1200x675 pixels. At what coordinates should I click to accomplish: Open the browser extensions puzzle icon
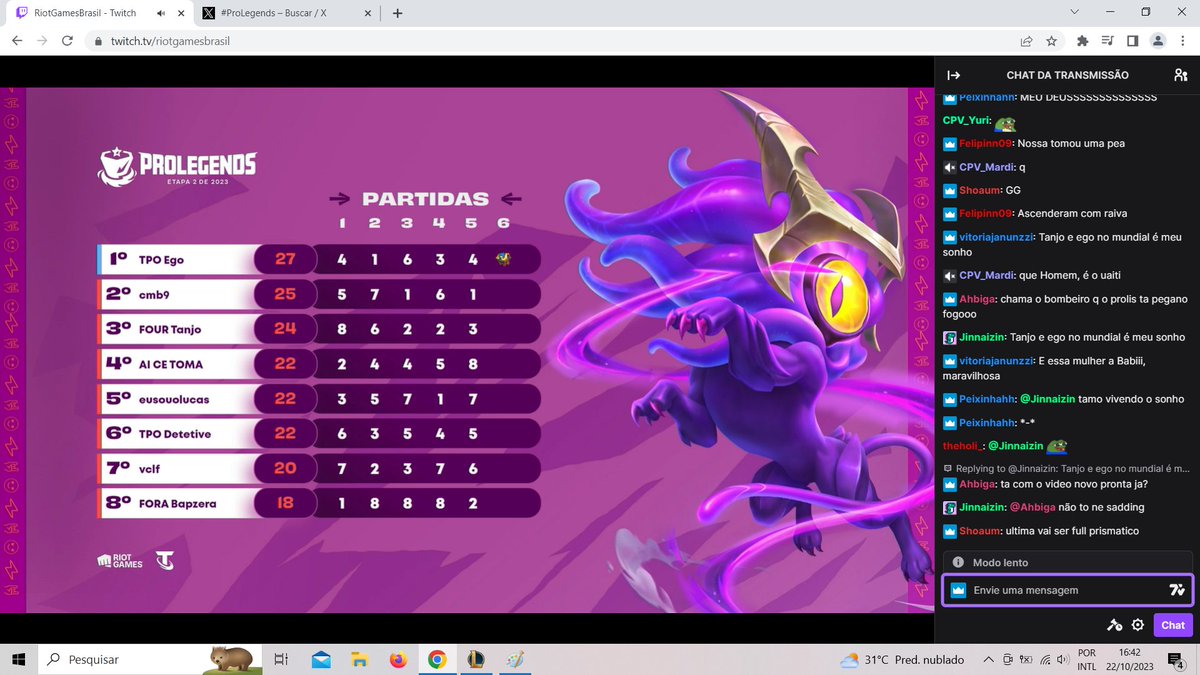point(1082,41)
